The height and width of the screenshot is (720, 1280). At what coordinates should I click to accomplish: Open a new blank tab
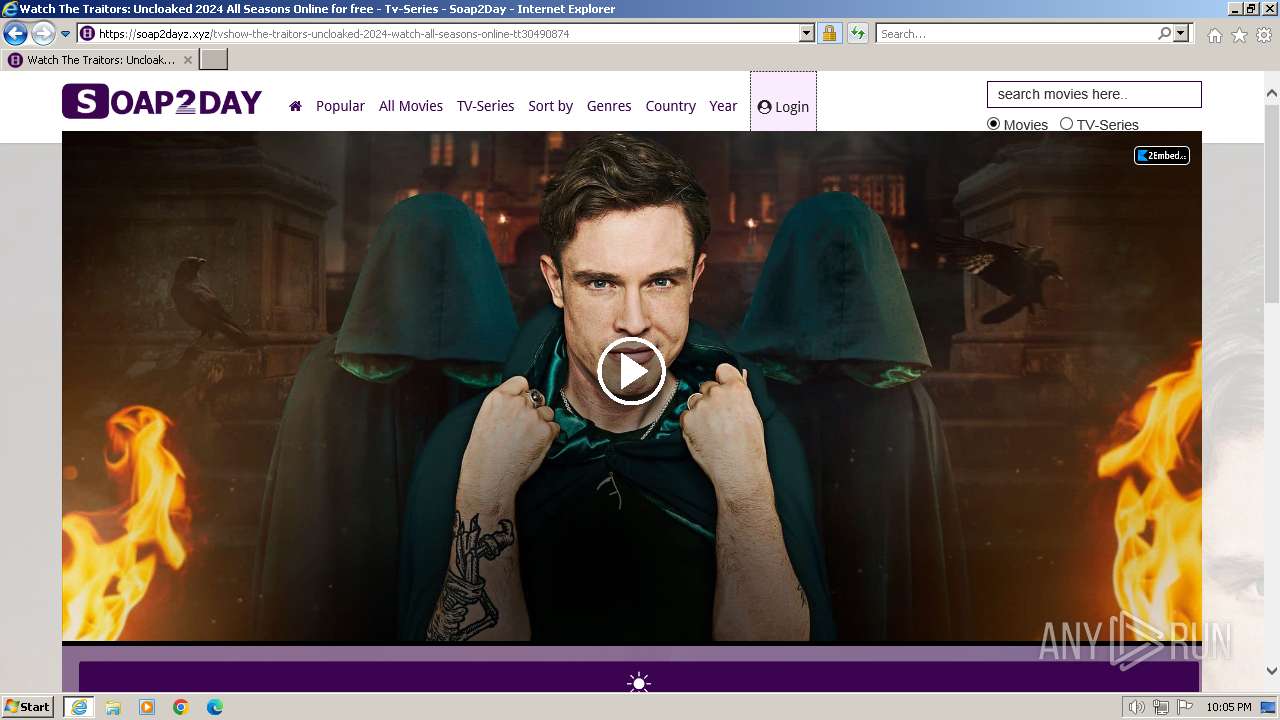(214, 60)
